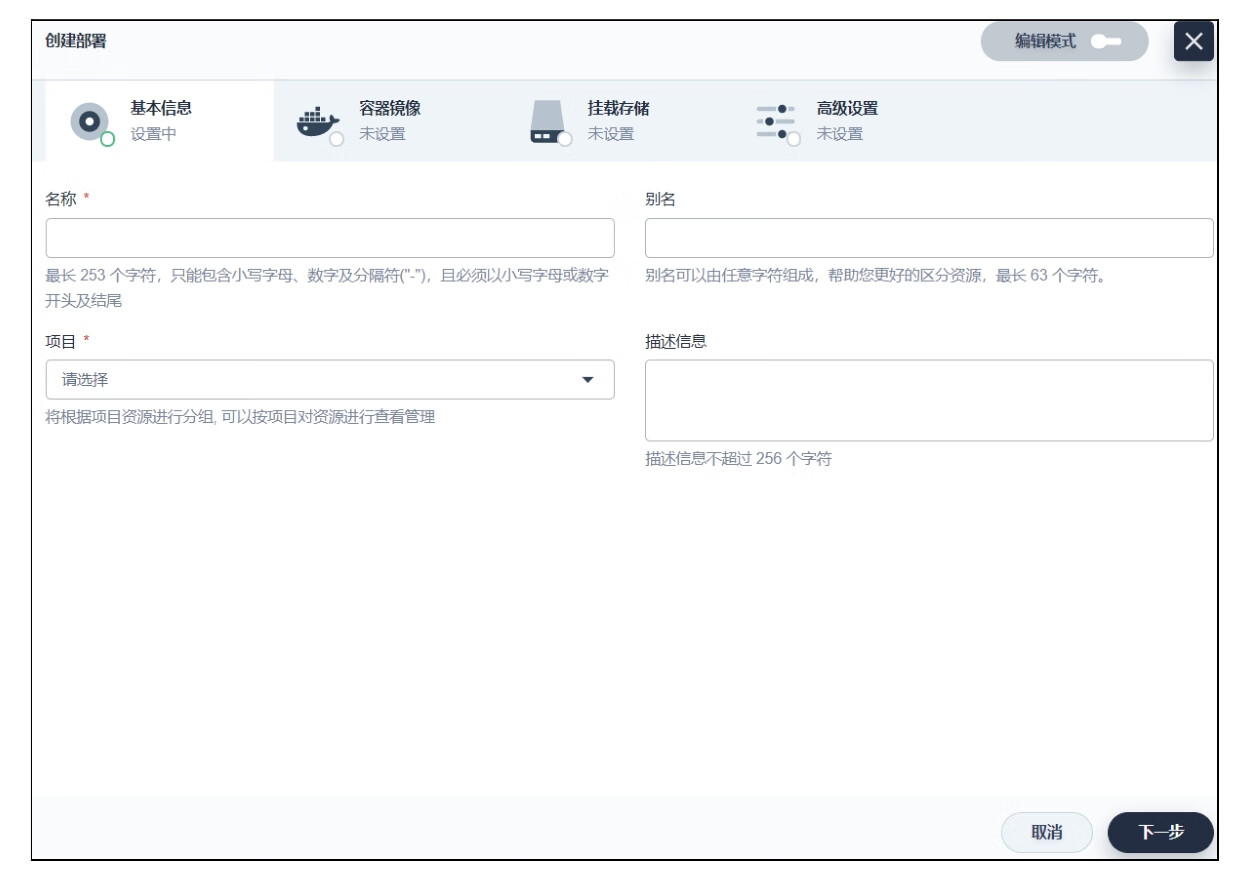Image resolution: width=1253 pixels, height=878 pixels.
Task: Click status circle on container image step
Action: point(337,139)
